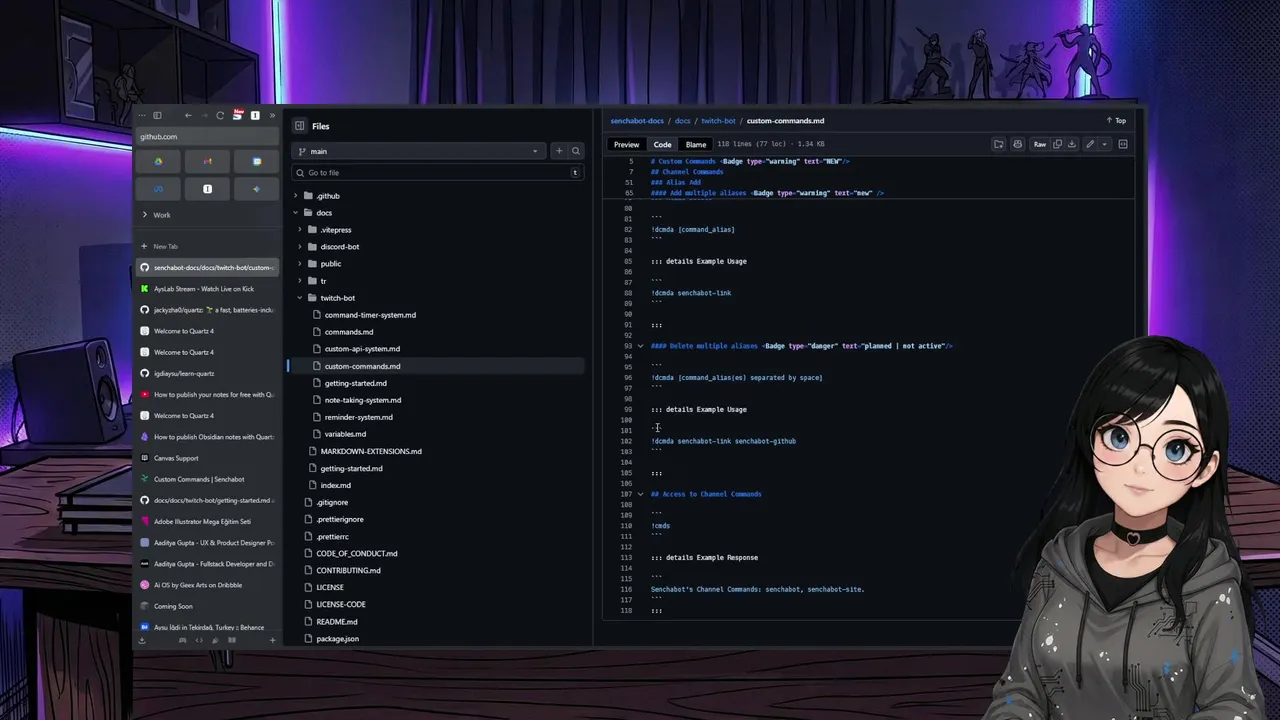This screenshot has height=720, width=1280.
Task: Open the browser three-dots menu
Action: [x=142, y=115]
